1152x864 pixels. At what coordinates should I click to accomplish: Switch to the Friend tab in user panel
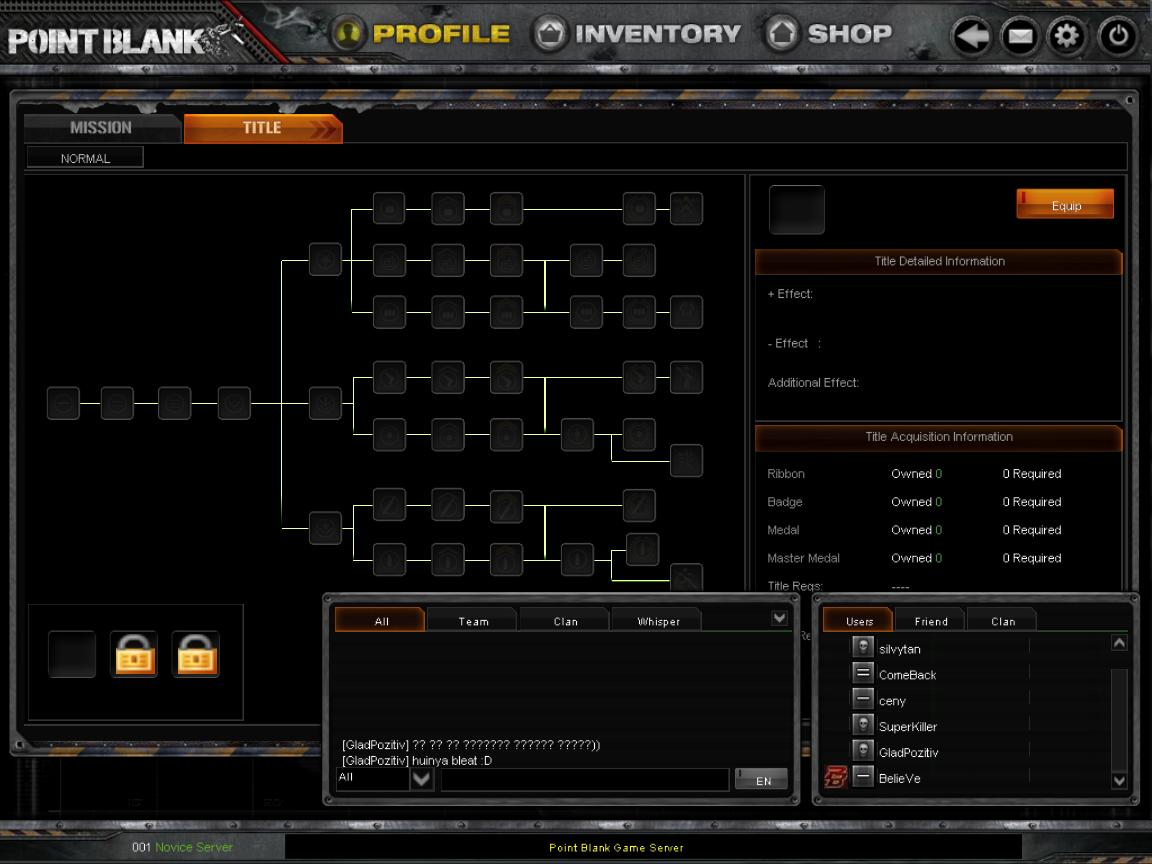coord(930,621)
